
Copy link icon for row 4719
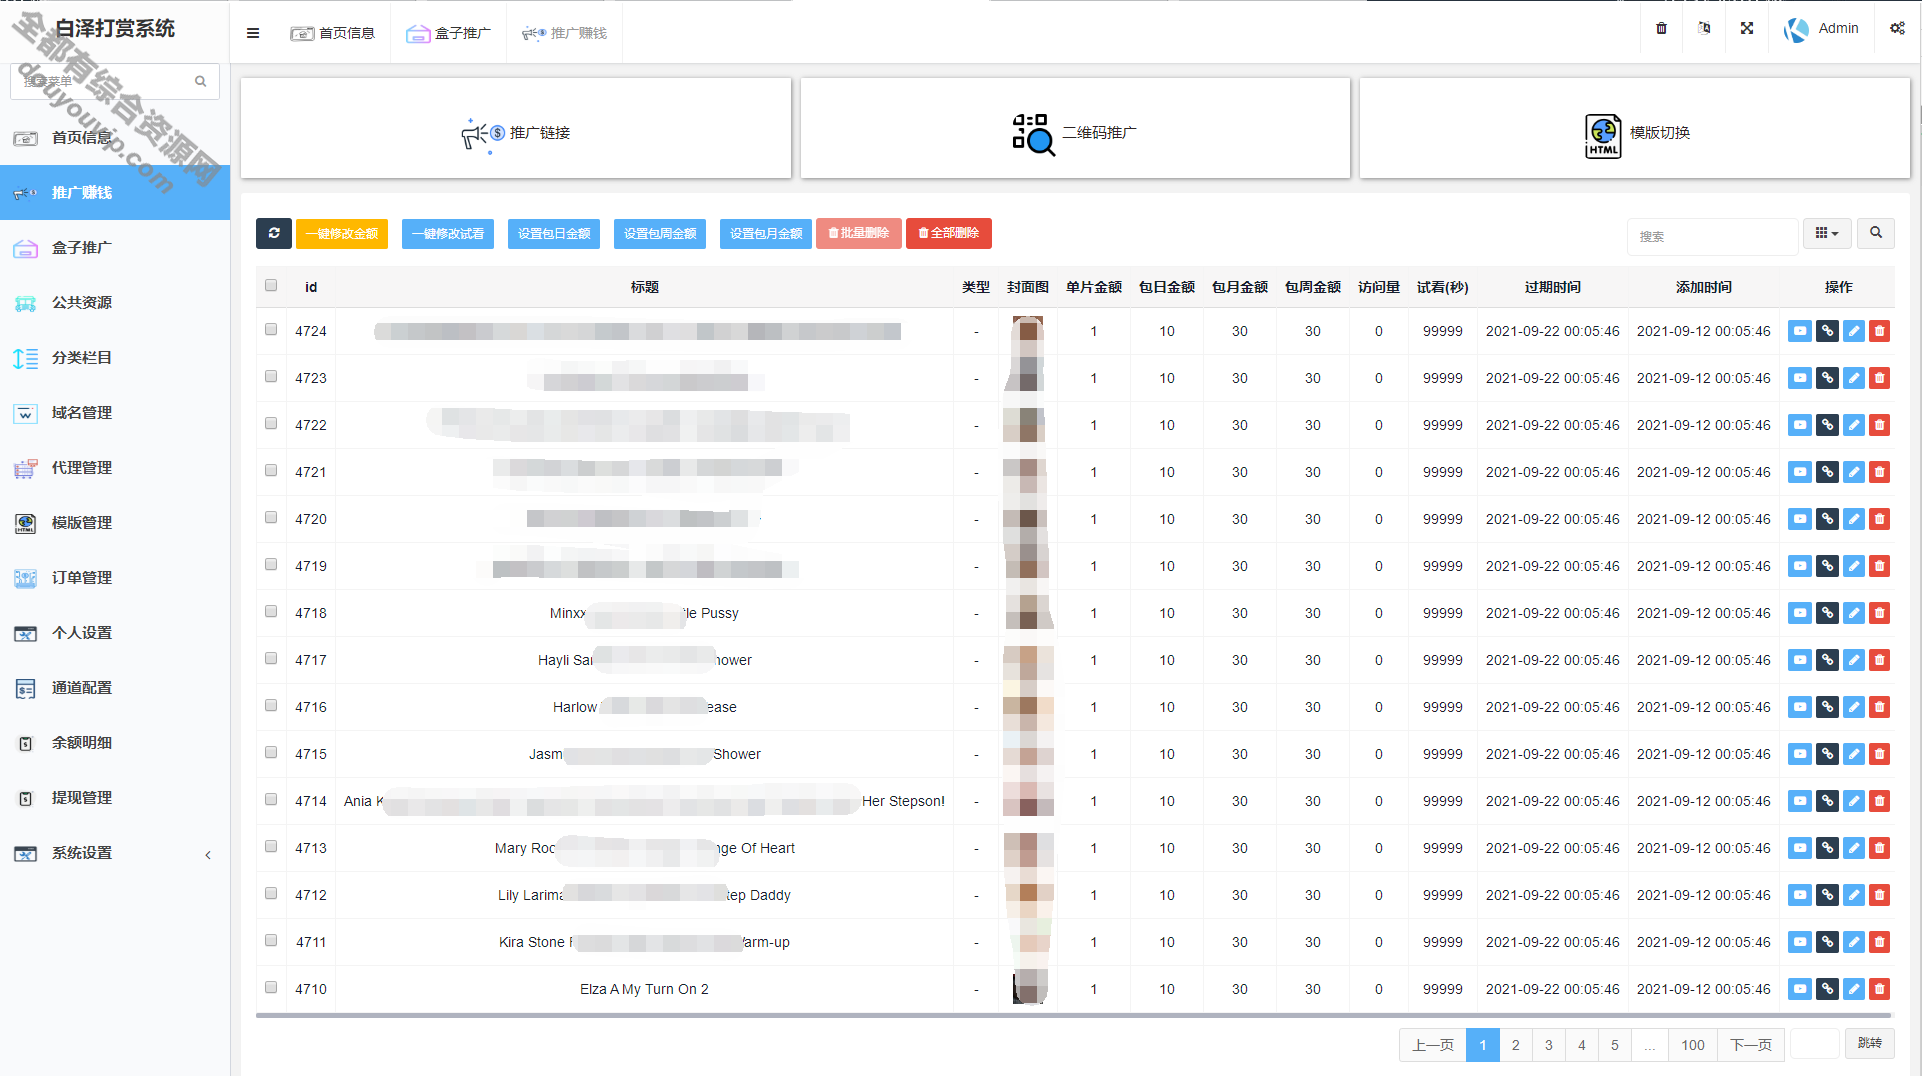coord(1827,566)
